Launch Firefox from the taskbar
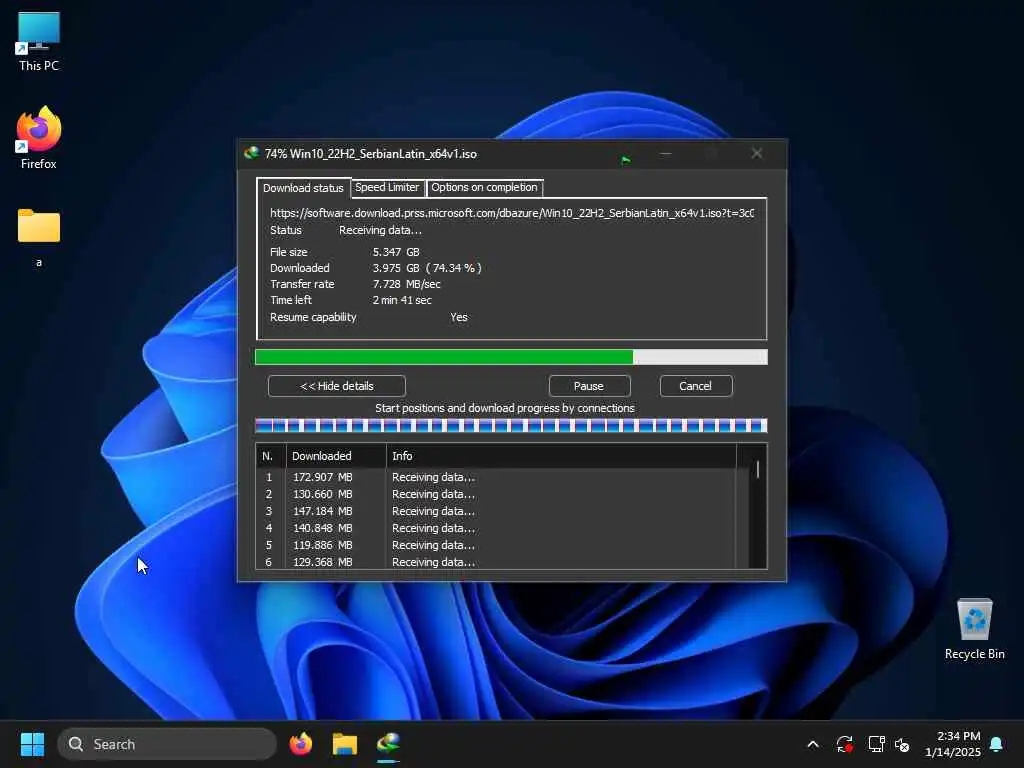The image size is (1024, 768). (300, 744)
